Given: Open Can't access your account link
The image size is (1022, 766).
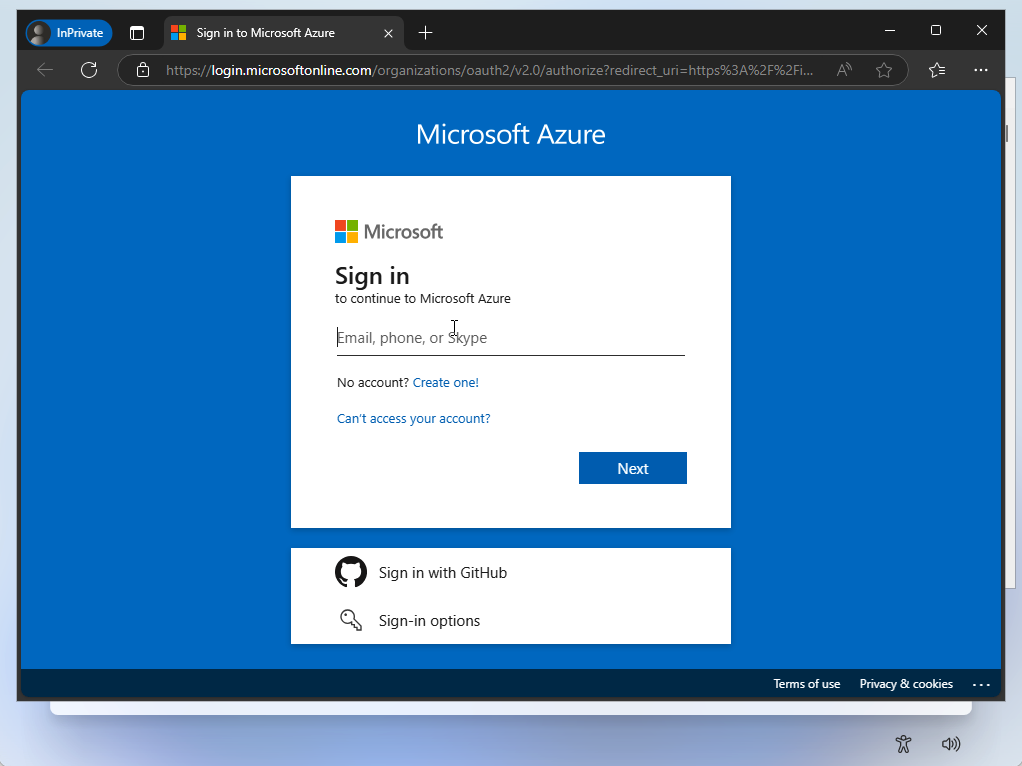Looking at the screenshot, I should pyautogui.click(x=413, y=419).
